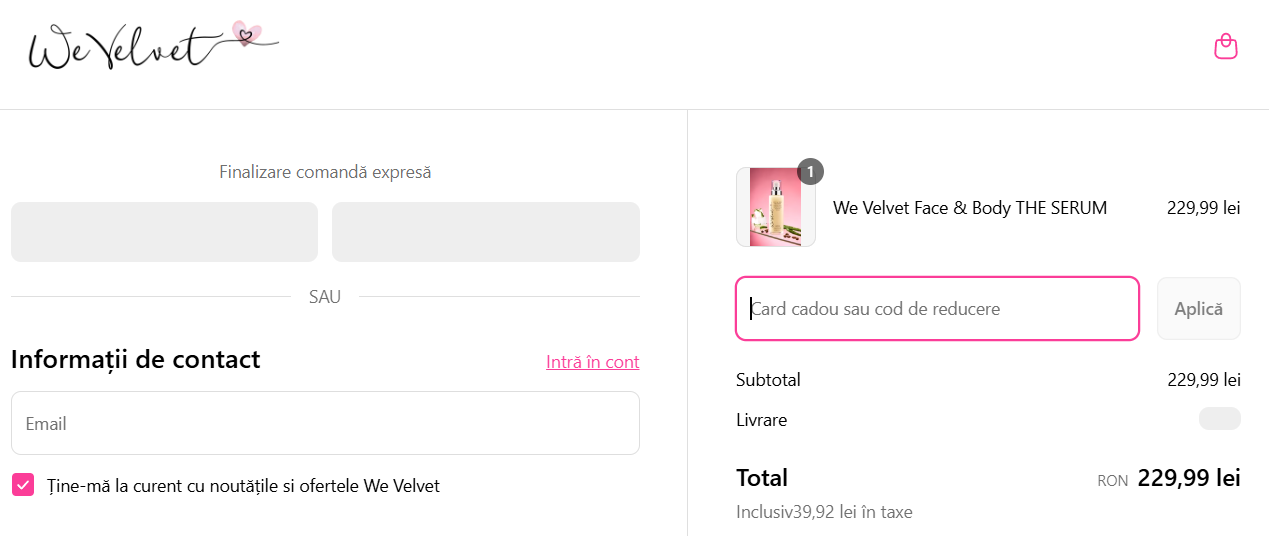This screenshot has width=1269, height=536.
Task: Click the newsletter label 'Ține-mă la curent'
Action: 243,486
